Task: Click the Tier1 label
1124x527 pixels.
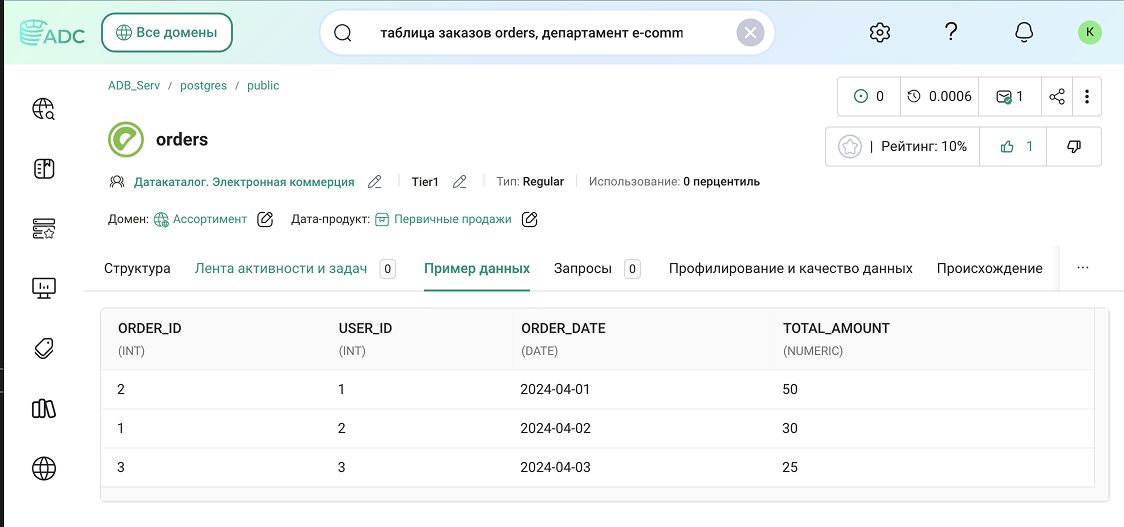Action: tap(424, 182)
